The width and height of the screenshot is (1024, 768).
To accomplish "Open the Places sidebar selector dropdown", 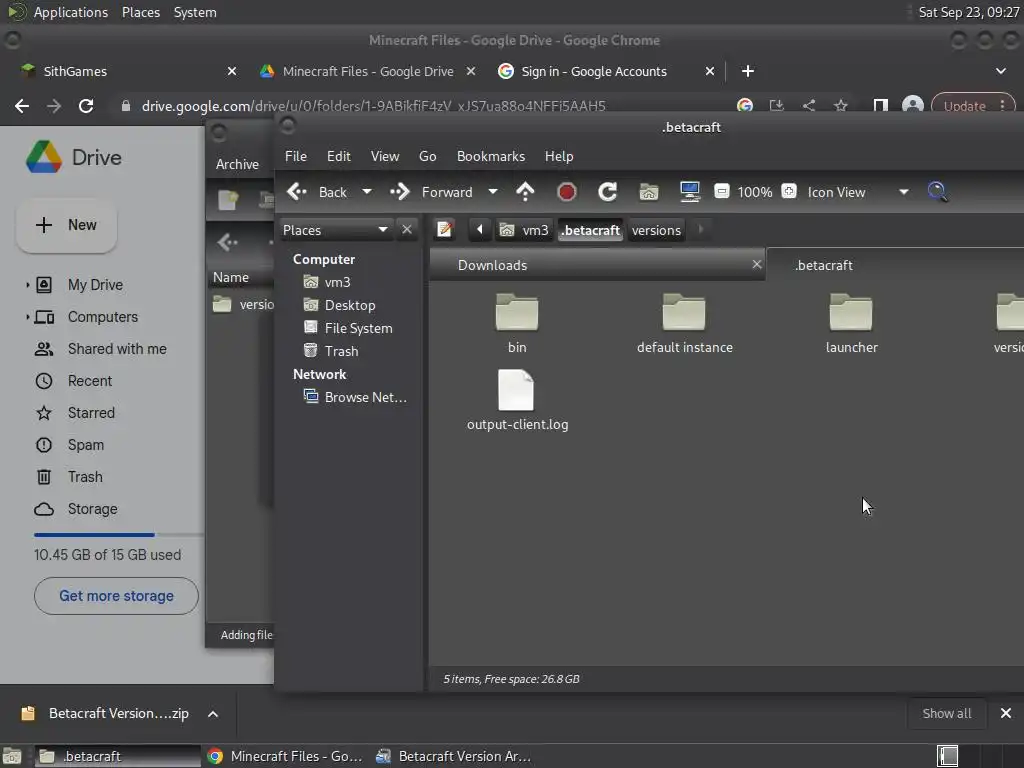I will tap(336, 230).
